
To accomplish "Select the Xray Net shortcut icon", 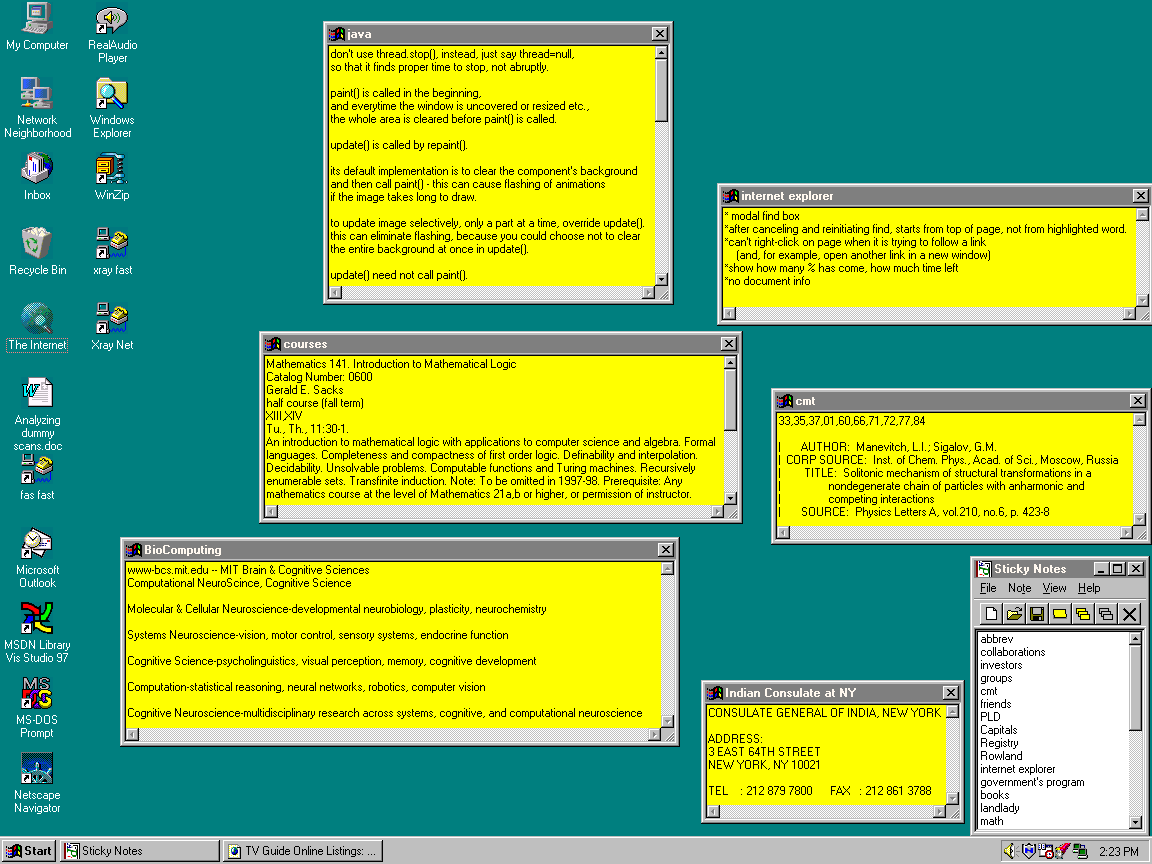I will (x=112, y=327).
